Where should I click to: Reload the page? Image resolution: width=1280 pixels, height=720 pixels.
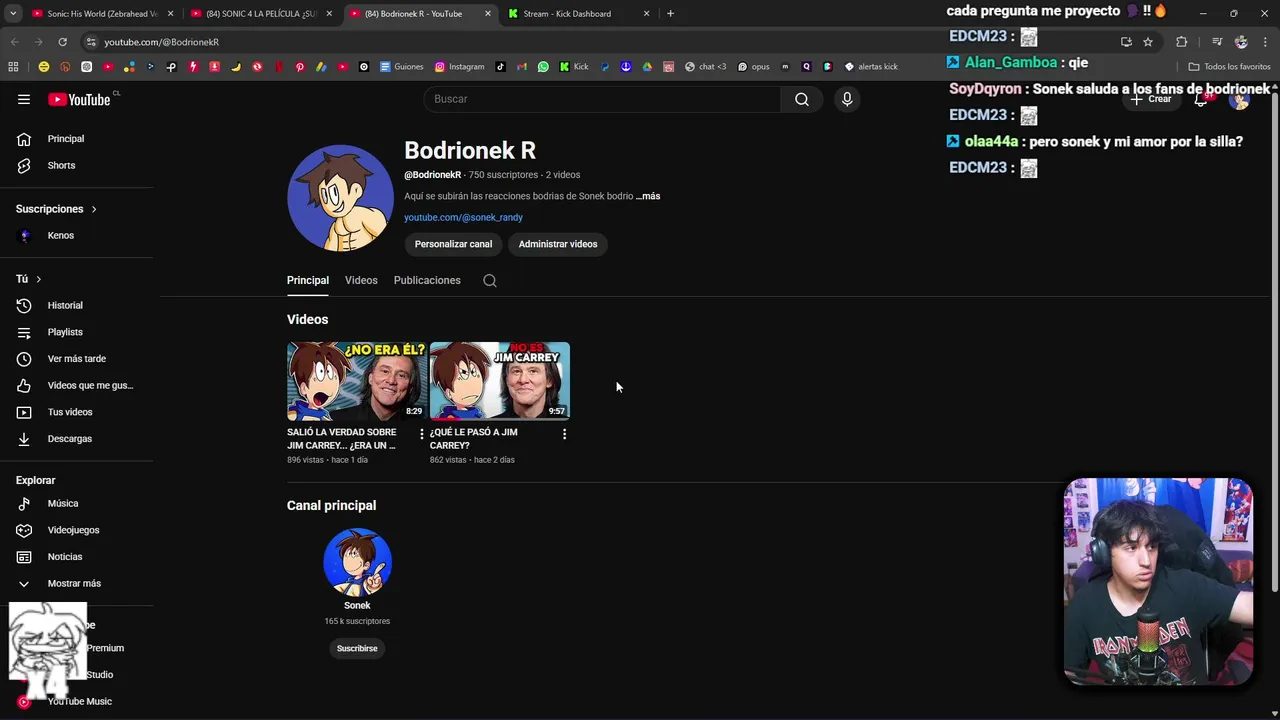tap(62, 42)
